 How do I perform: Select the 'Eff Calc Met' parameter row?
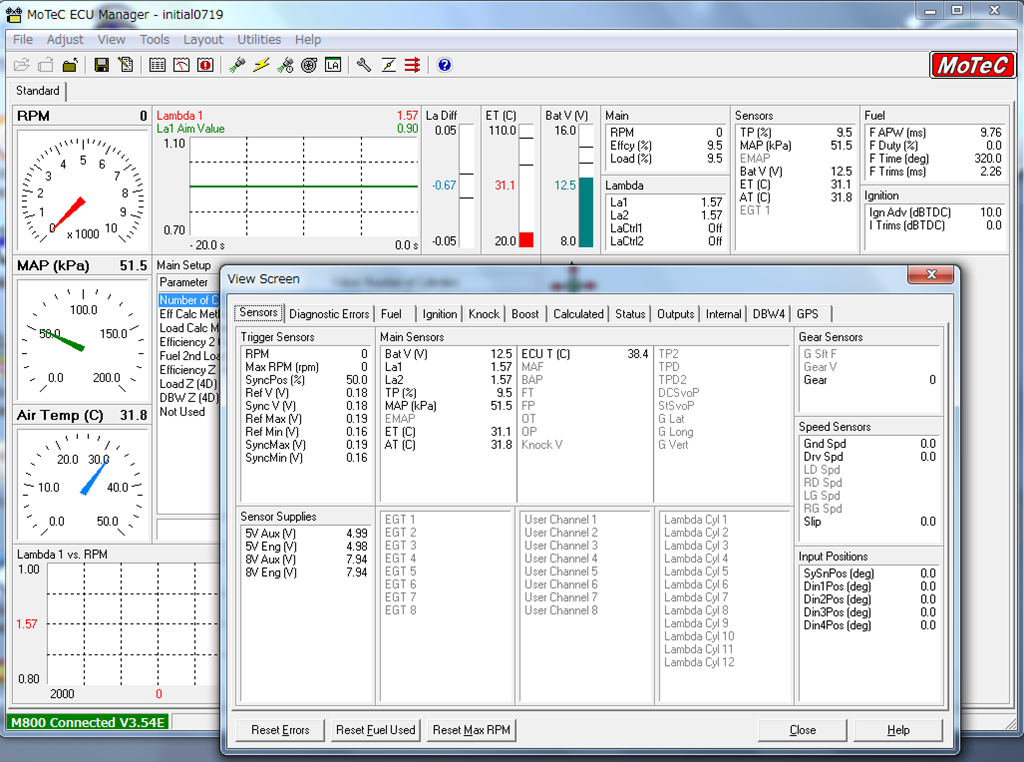pyautogui.click(x=189, y=314)
